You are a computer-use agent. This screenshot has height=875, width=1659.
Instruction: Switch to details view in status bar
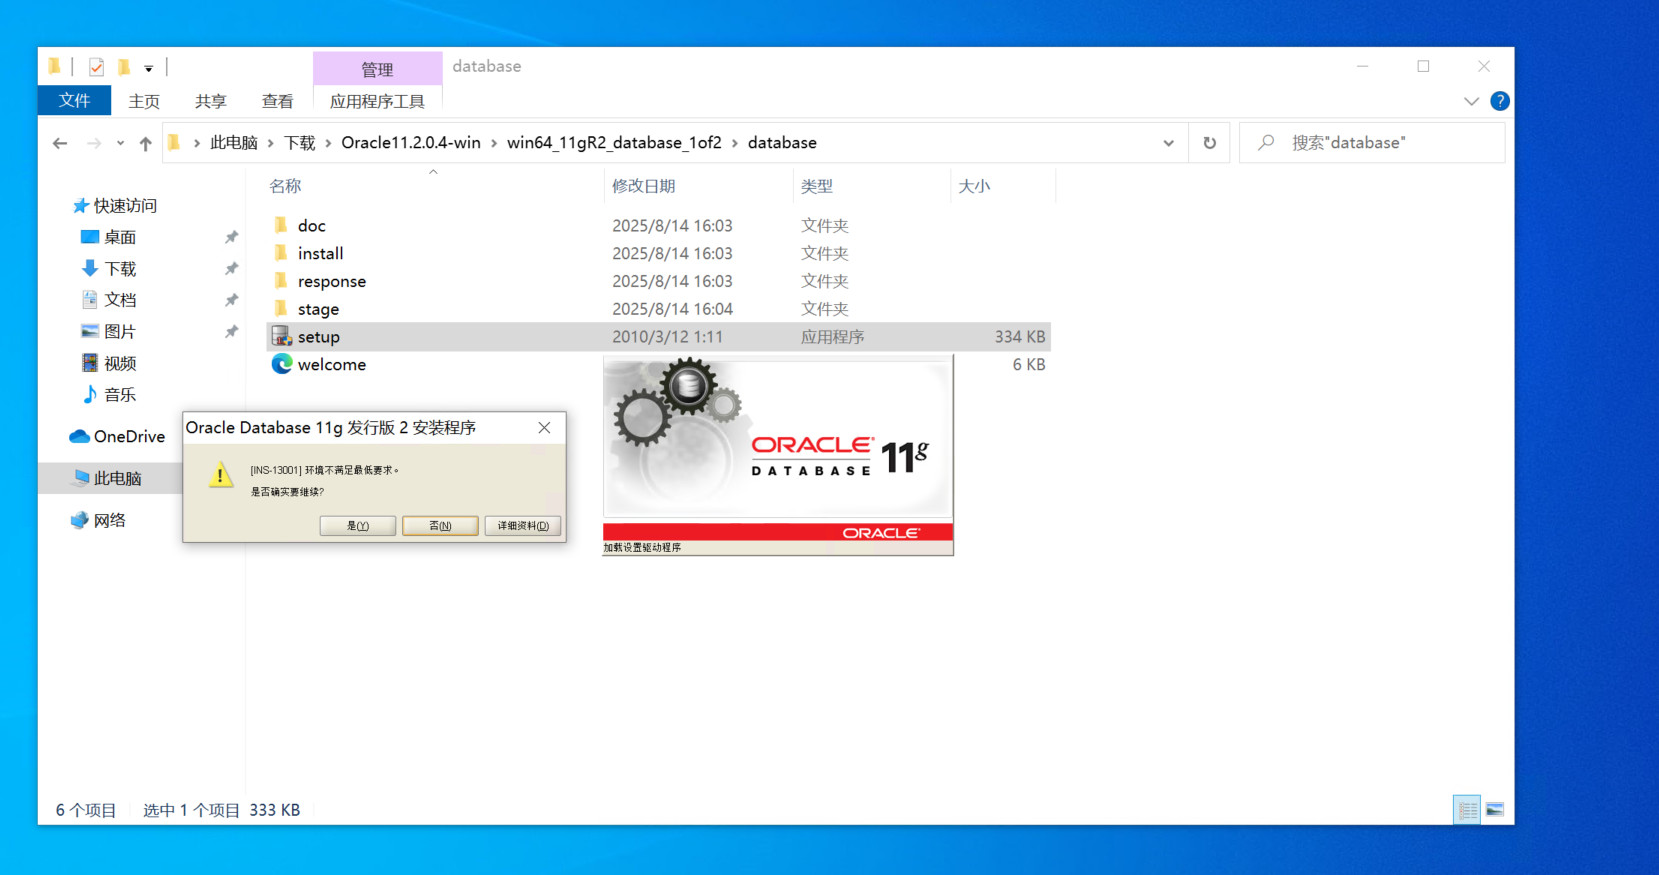pos(1467,810)
